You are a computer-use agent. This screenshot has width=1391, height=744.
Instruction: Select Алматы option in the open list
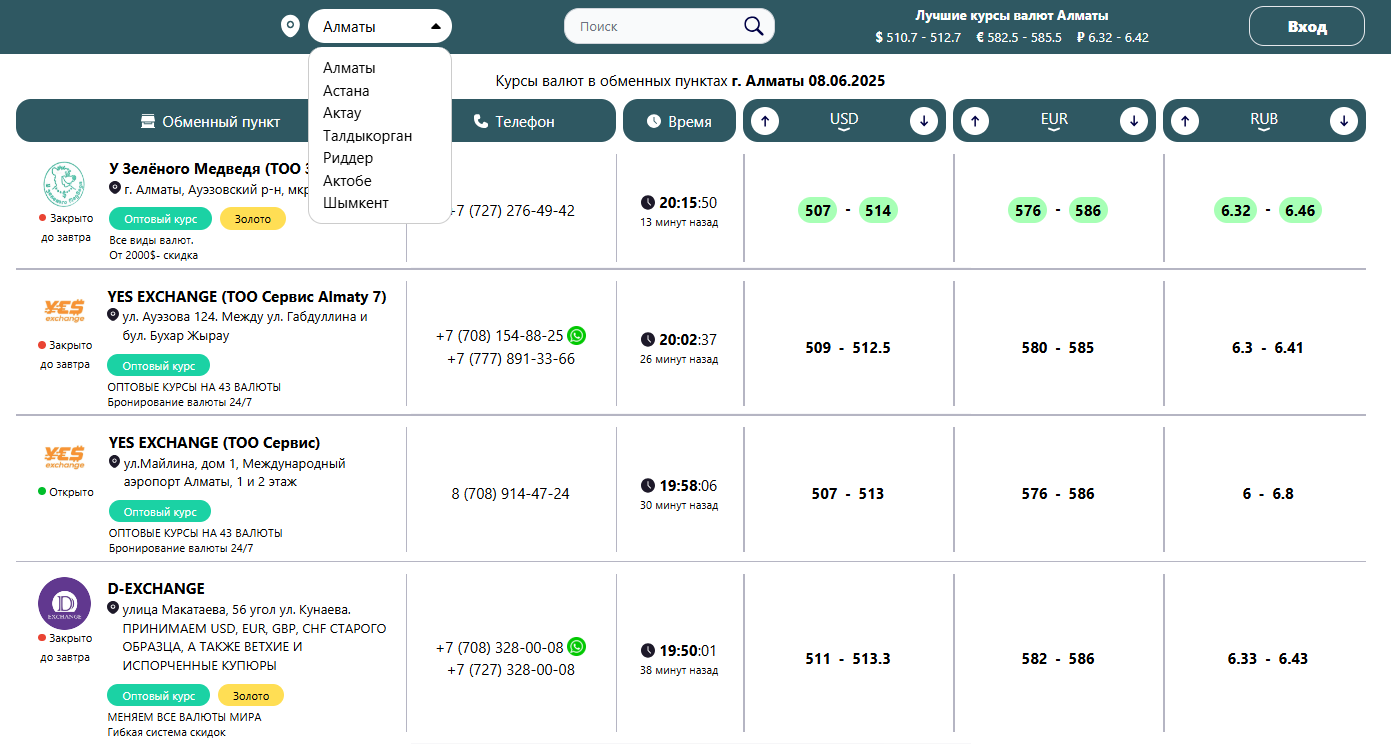click(x=349, y=68)
